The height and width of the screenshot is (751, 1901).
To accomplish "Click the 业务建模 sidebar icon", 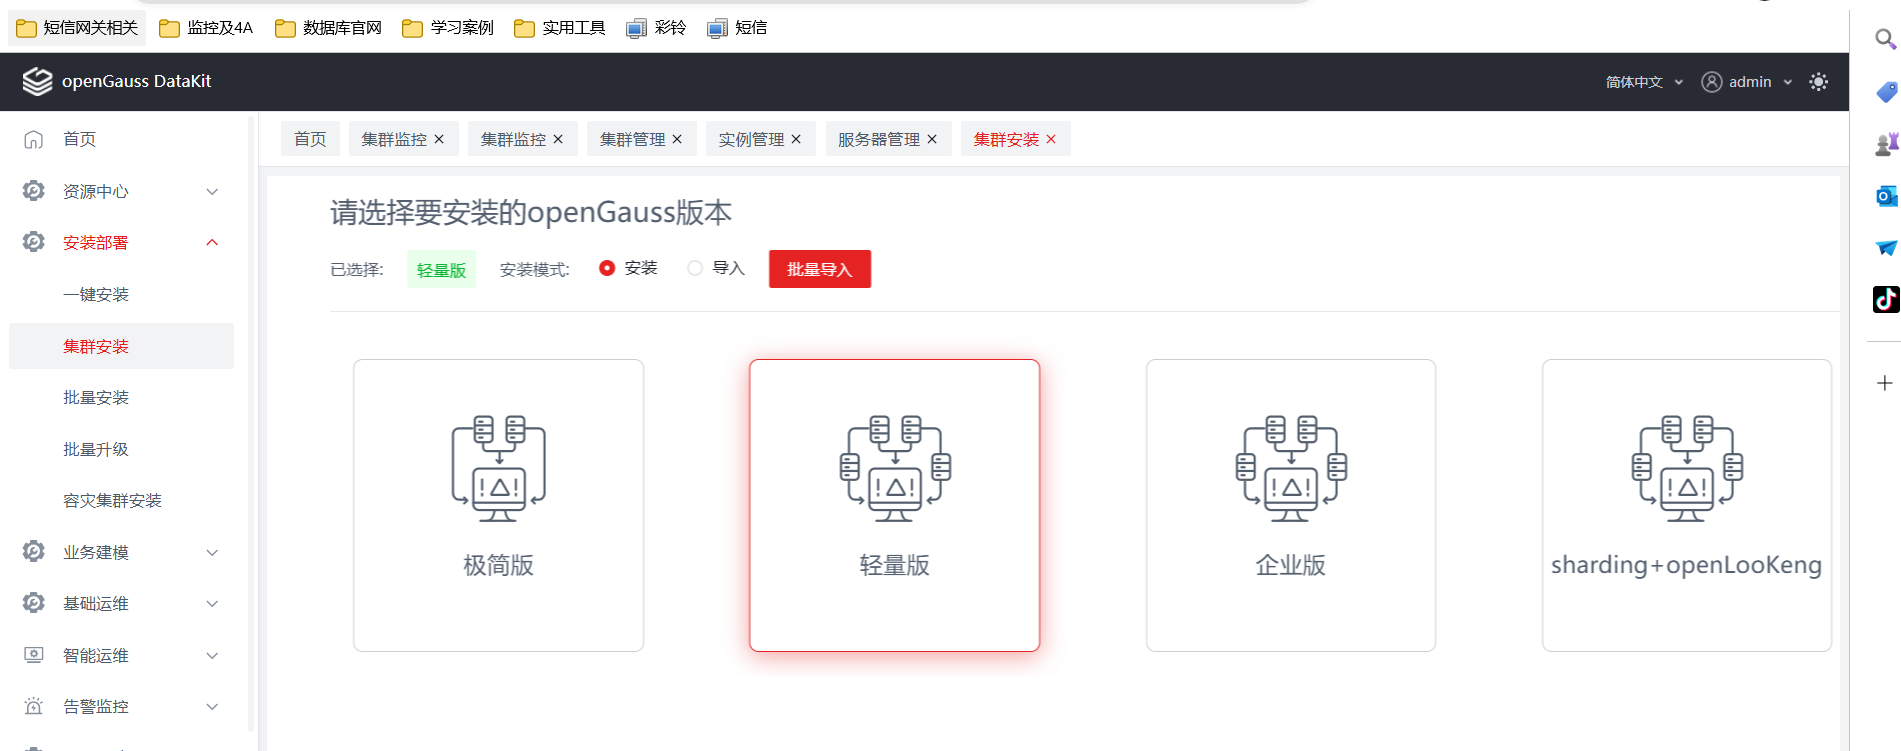I will tap(33, 552).
